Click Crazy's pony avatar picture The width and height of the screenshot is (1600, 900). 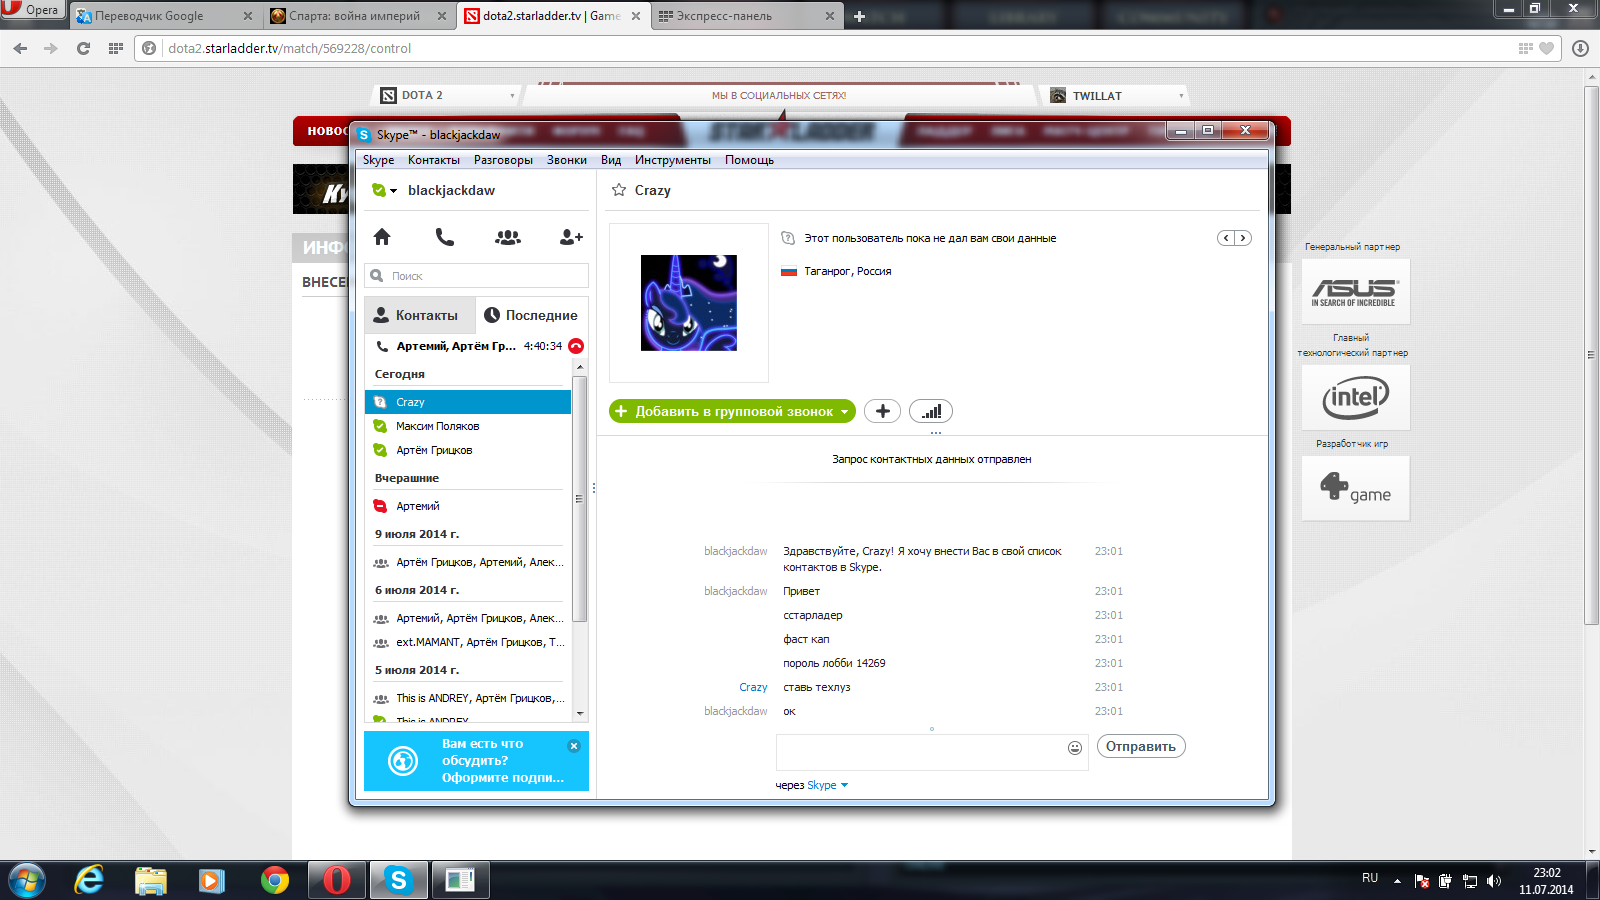(689, 303)
